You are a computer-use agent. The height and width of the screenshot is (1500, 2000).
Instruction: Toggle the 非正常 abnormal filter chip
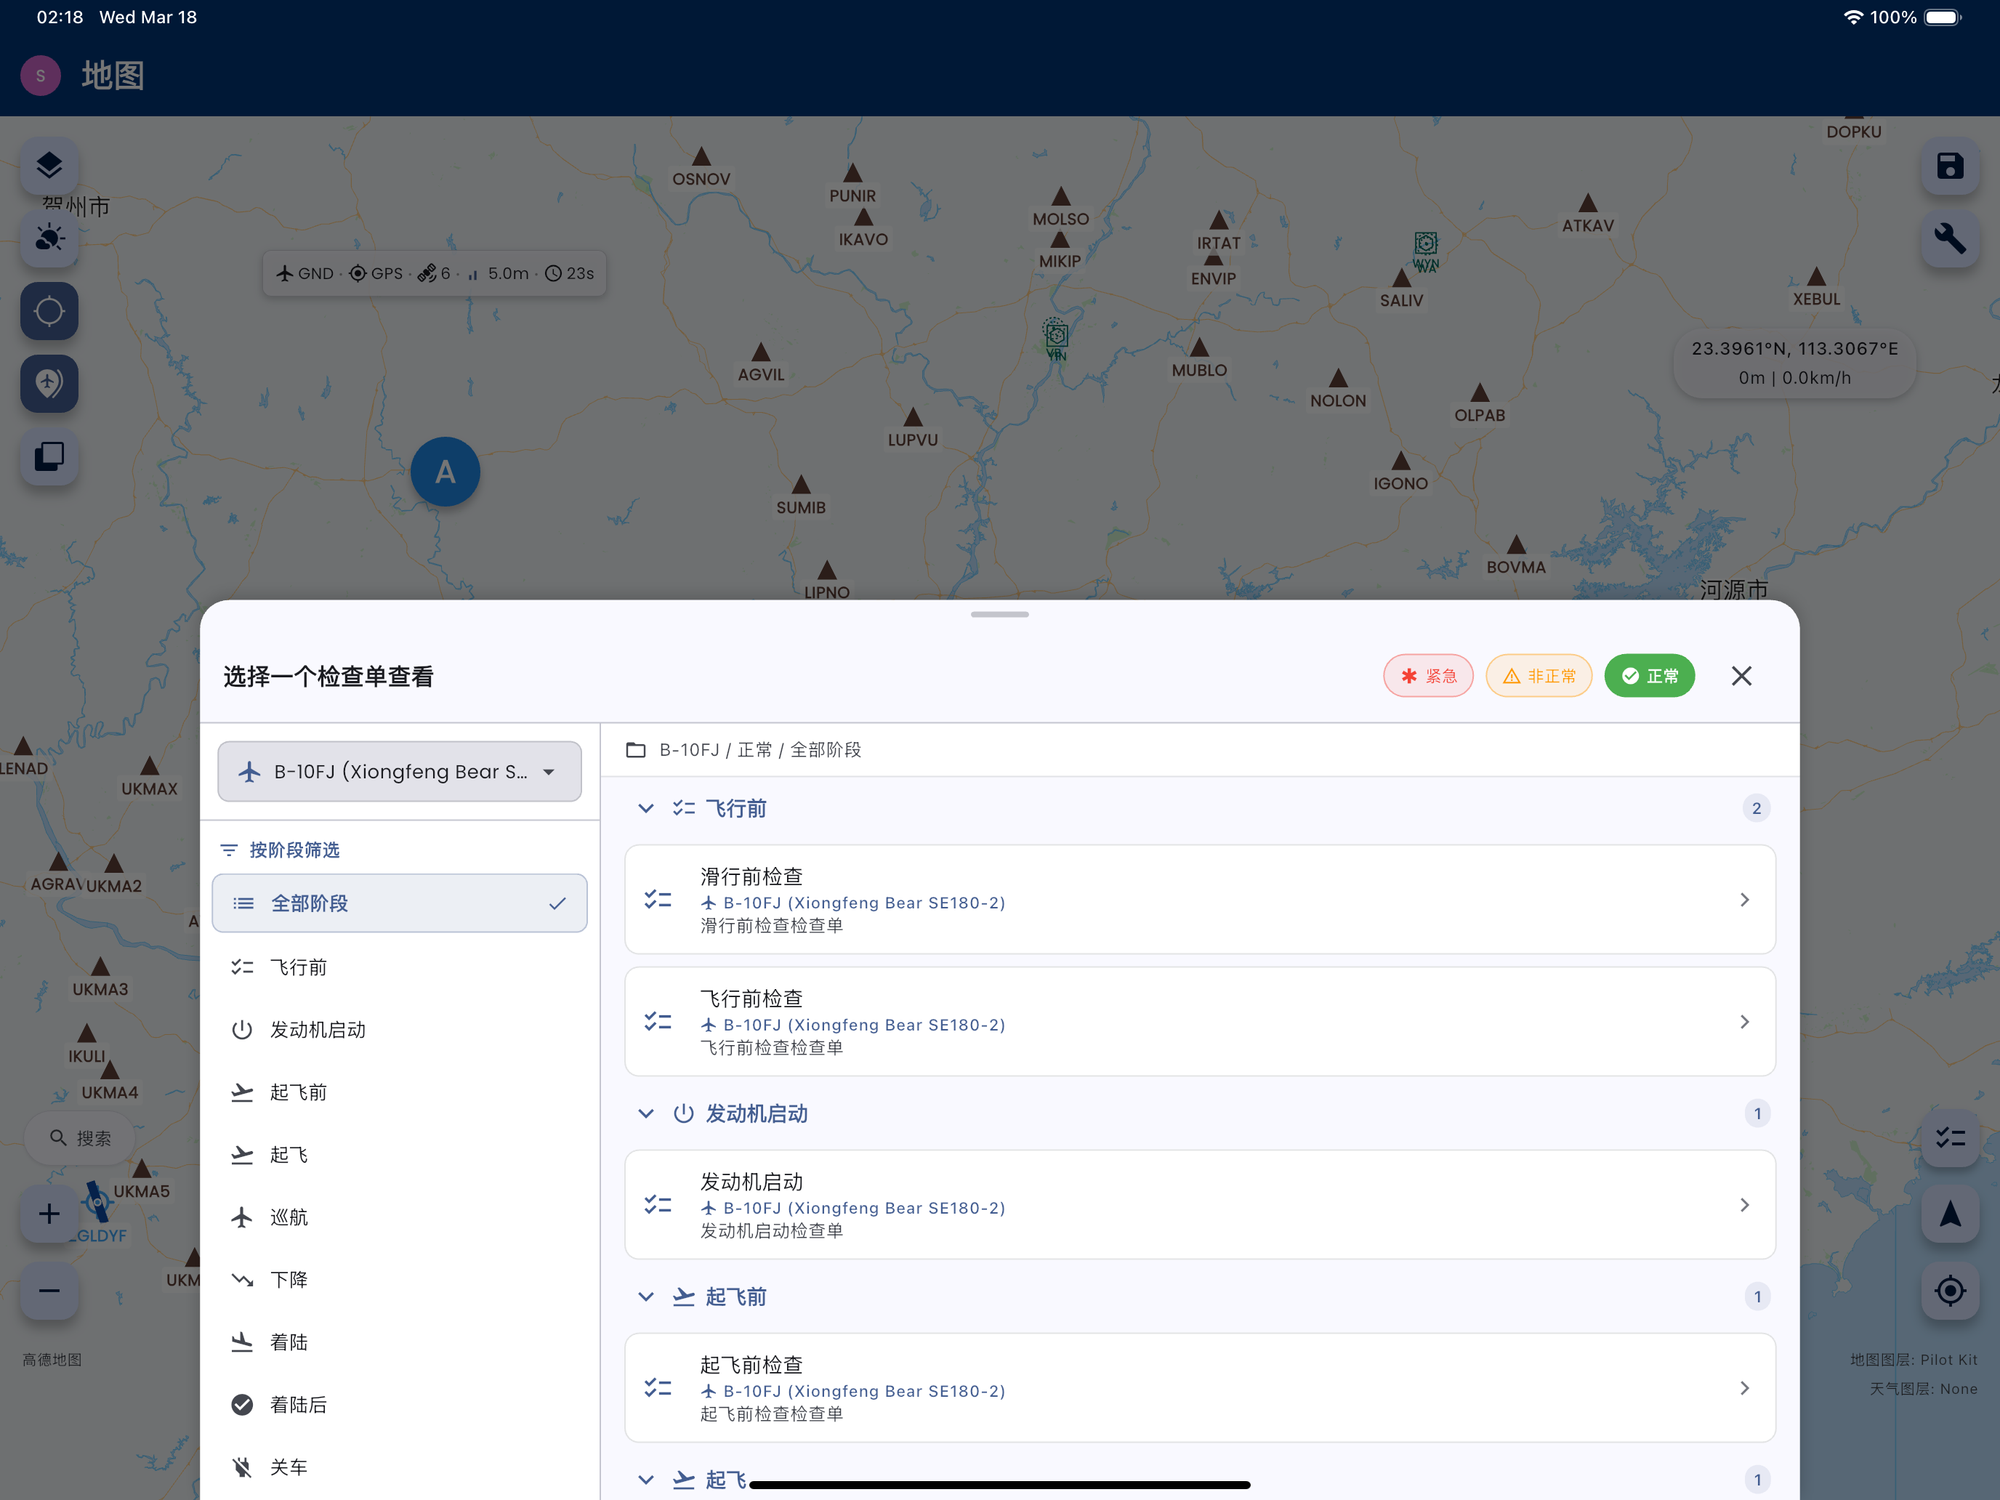[x=1538, y=676]
